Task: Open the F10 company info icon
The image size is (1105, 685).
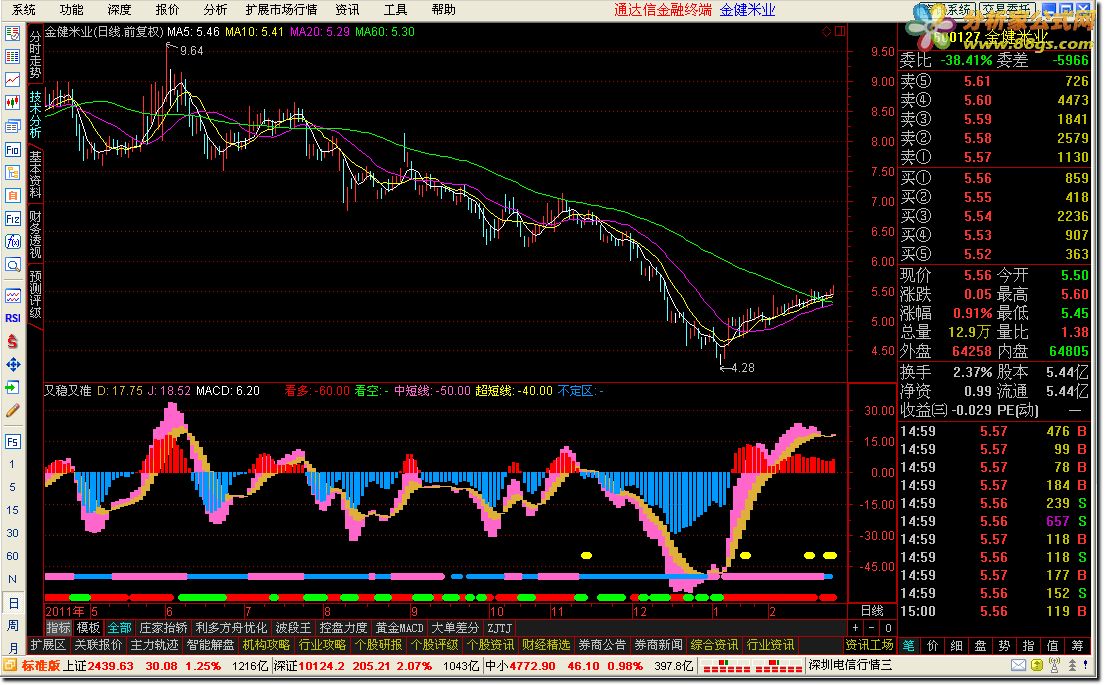Action: [13, 149]
